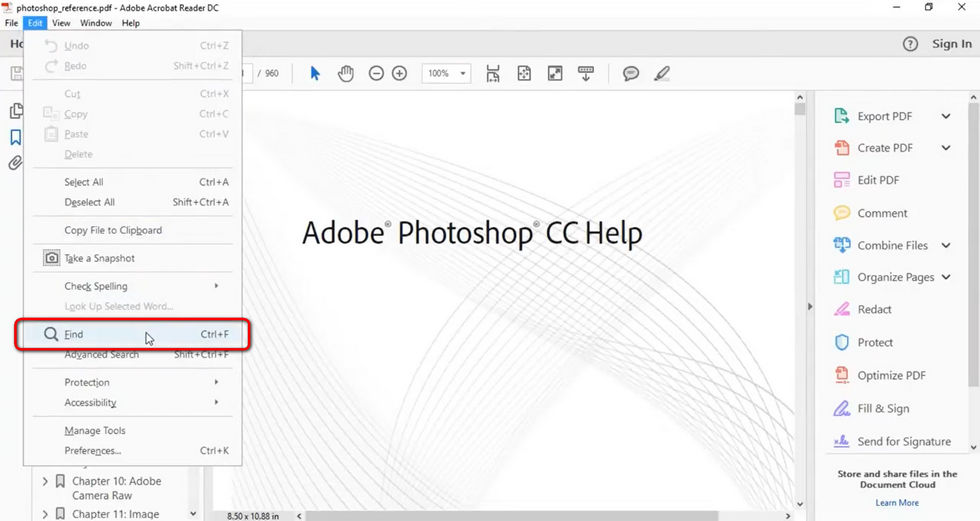Screen dimensions: 980x521
Task: Choose Manage Tools in Edit menu
Action: coord(132,430)
